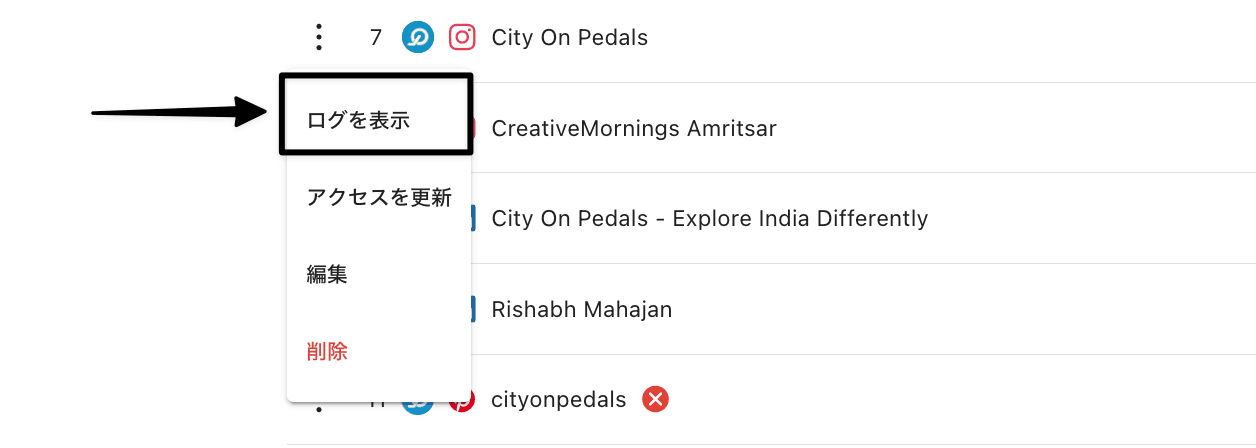Click the blue icon edge before City On Pedals - Explore India
Screen dimensions: 1256x448
(473, 218)
